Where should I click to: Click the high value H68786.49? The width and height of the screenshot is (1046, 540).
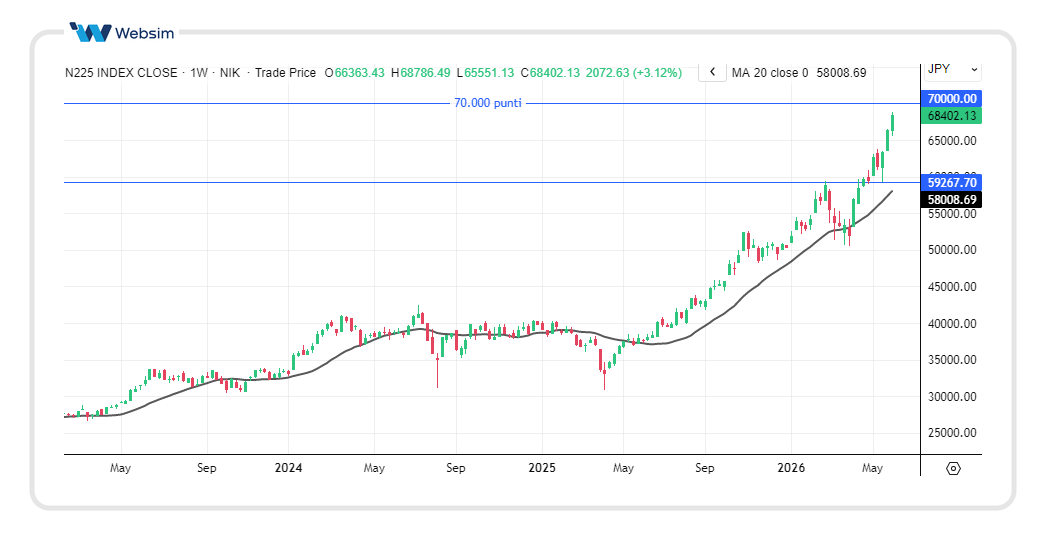420,73
